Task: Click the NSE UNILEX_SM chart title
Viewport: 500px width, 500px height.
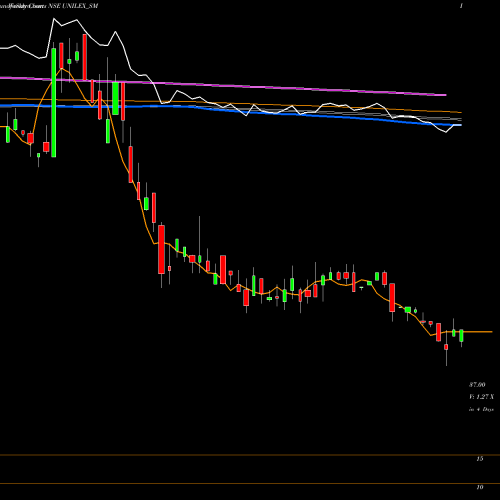Action: click(x=73, y=6)
